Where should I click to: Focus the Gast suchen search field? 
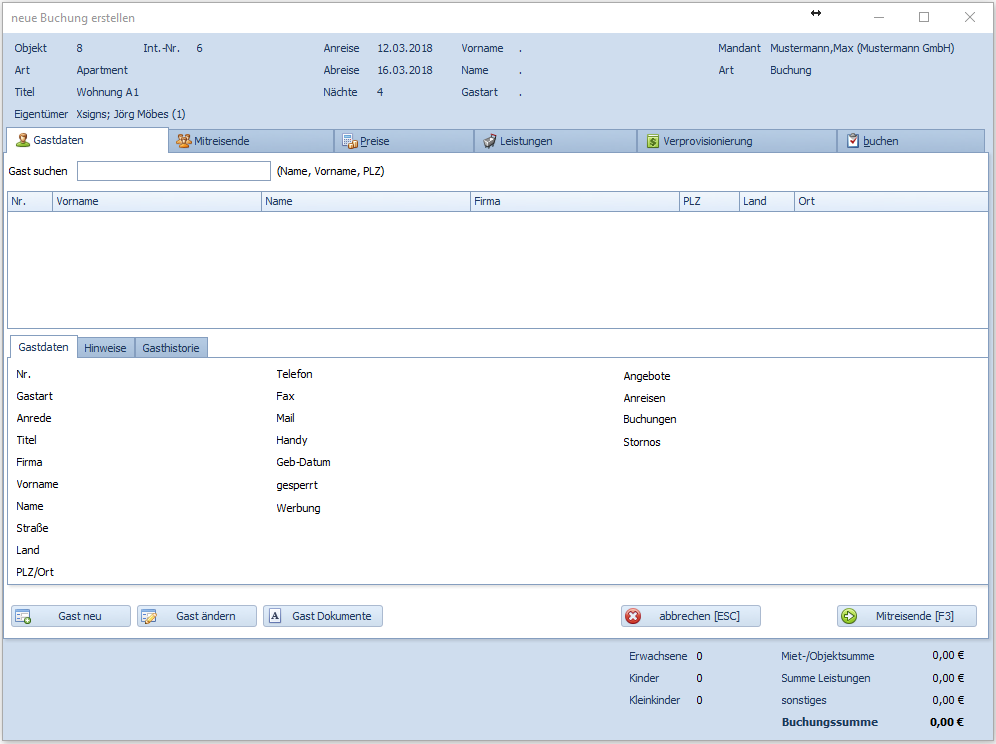point(174,171)
